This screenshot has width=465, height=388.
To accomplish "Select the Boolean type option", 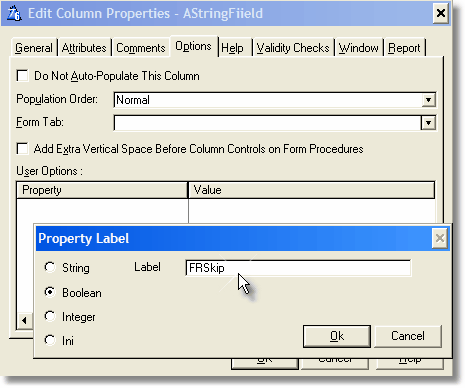I will 50,292.
